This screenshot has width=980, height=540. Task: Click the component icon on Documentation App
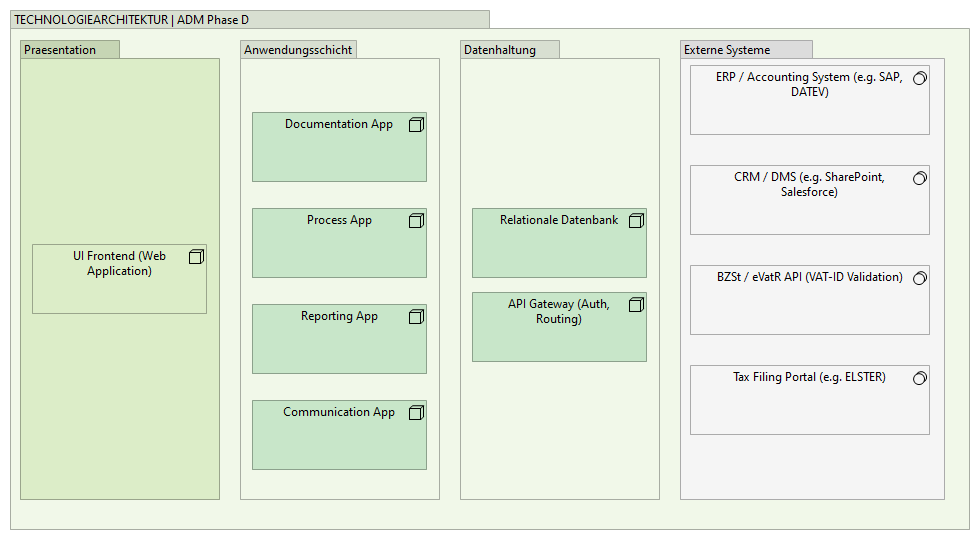[x=416, y=125]
